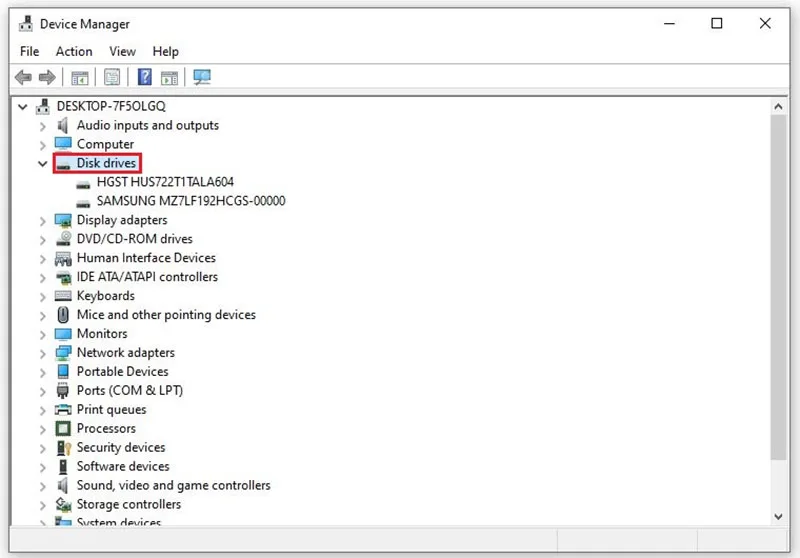
Task: Click the Display adapters icon
Action: click(63, 220)
